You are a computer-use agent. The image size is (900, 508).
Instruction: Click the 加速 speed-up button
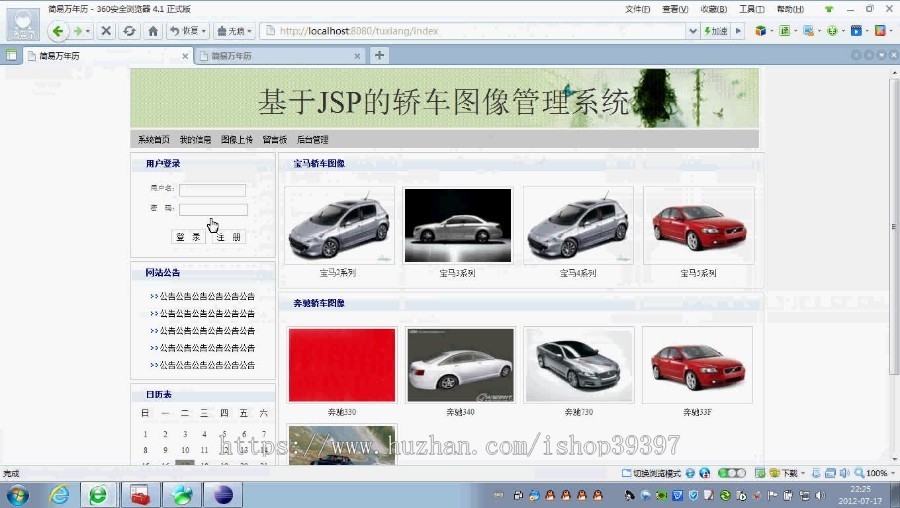(716, 31)
